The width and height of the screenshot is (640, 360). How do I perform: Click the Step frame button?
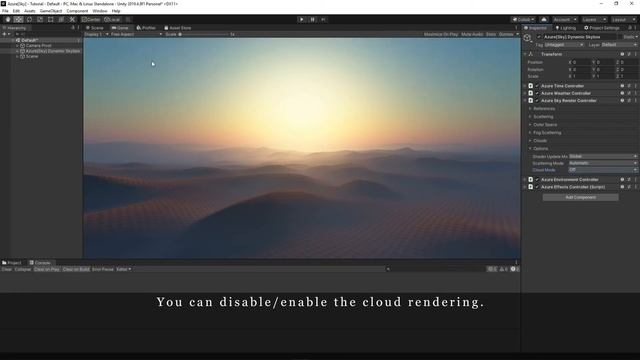323,20
